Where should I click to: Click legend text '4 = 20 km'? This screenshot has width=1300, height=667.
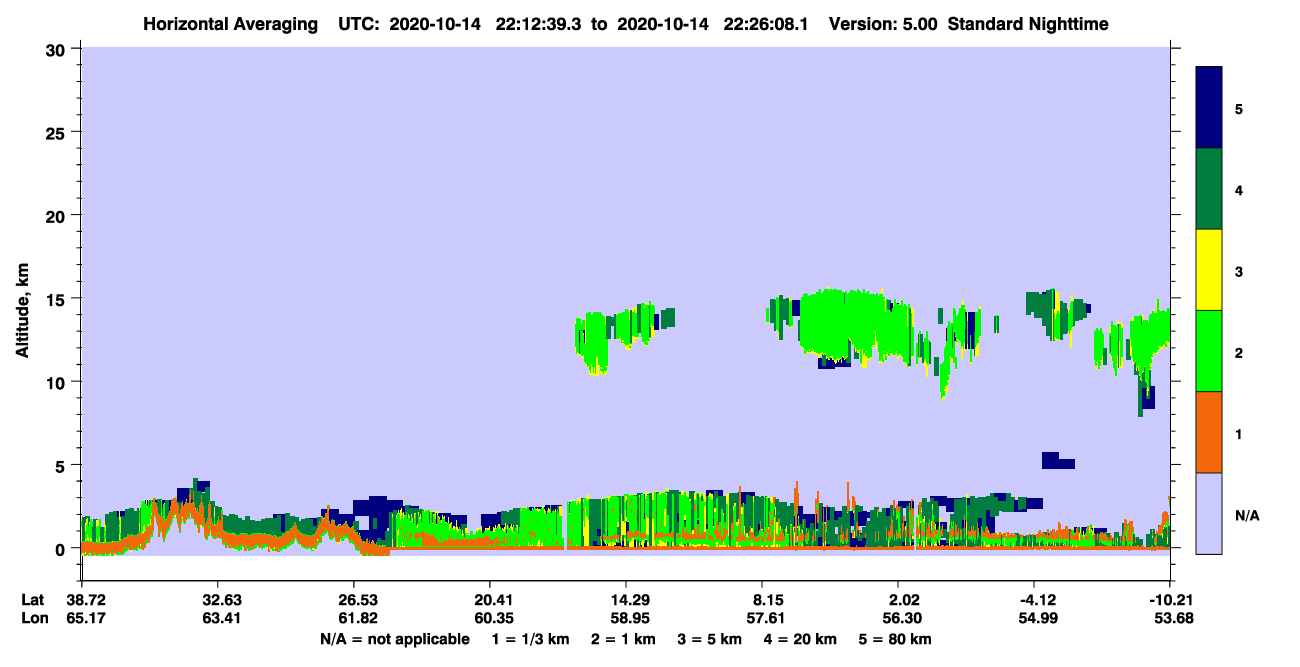(802, 639)
